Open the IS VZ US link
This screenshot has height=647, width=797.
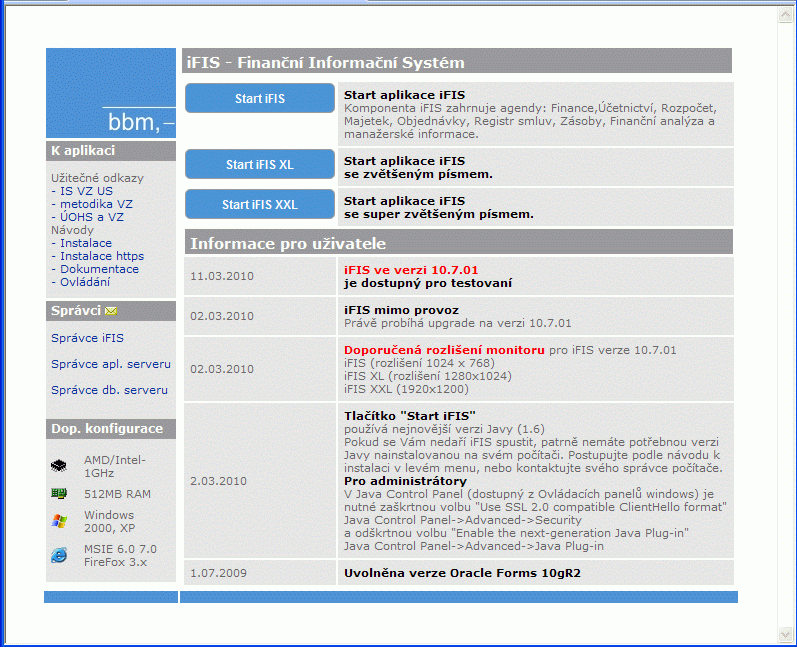point(86,191)
